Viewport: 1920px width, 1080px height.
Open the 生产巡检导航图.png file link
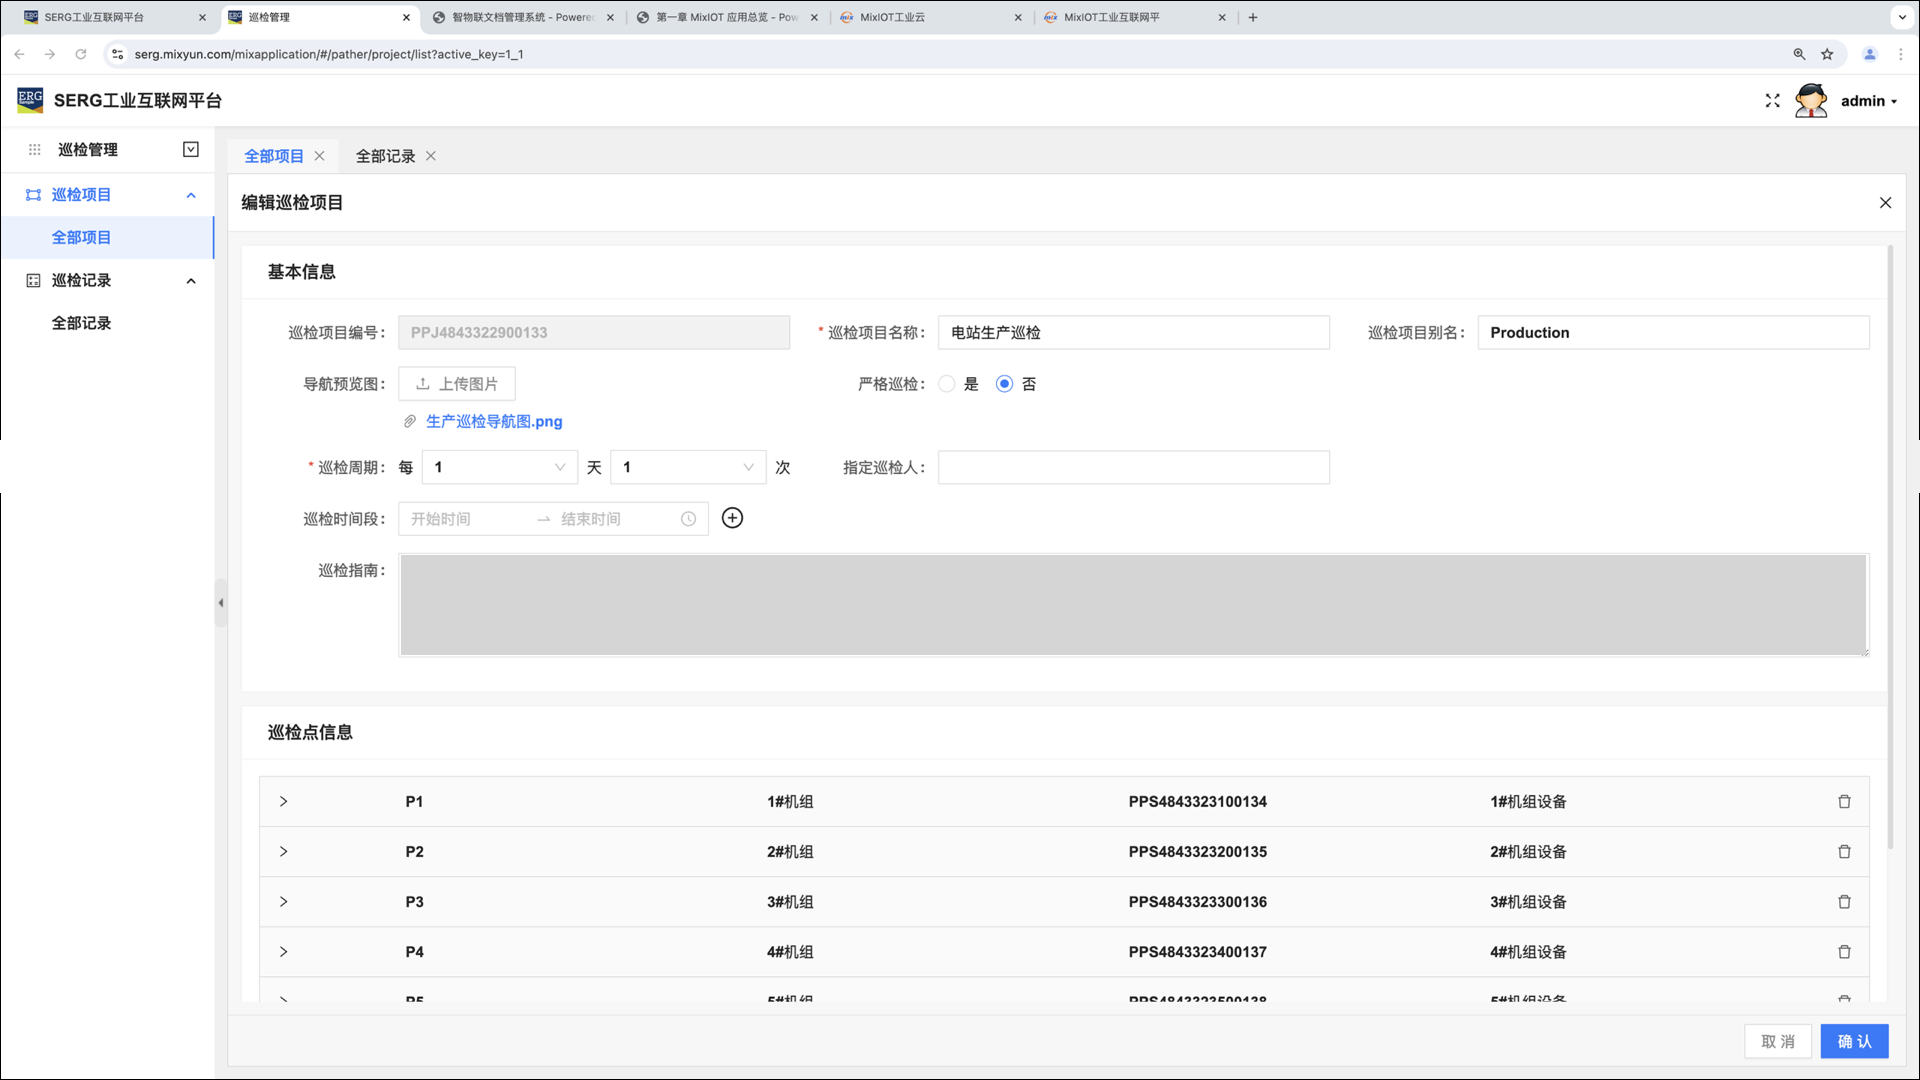point(494,422)
